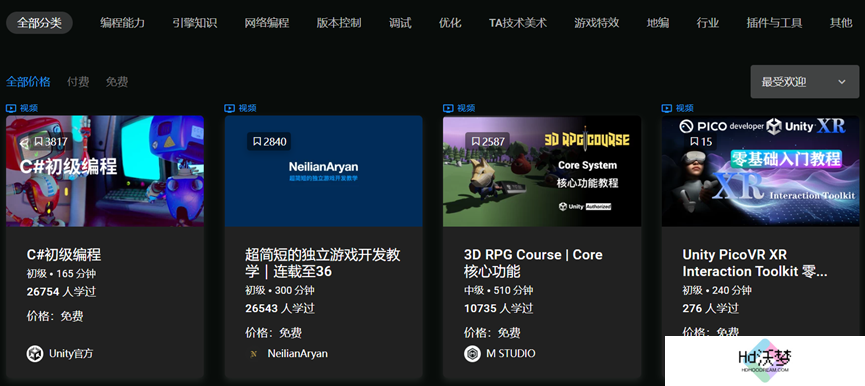Image resolution: width=865 pixels, height=386 pixels.
Task: Click 初级 • 165 分钟 text
Action: pyautogui.click(x=61, y=274)
